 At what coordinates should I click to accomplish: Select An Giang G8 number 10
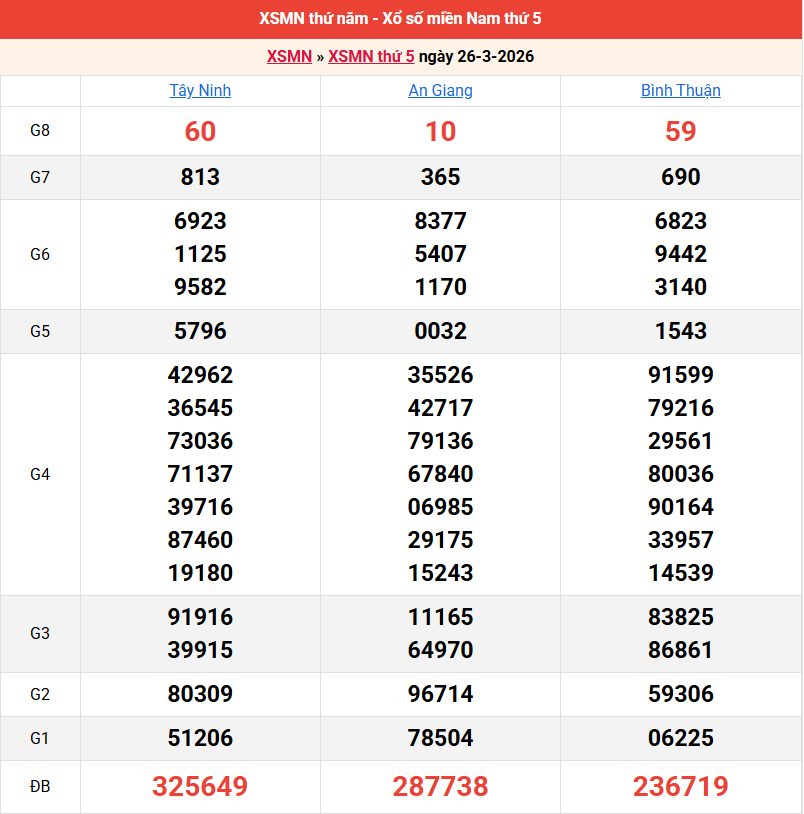coord(440,131)
